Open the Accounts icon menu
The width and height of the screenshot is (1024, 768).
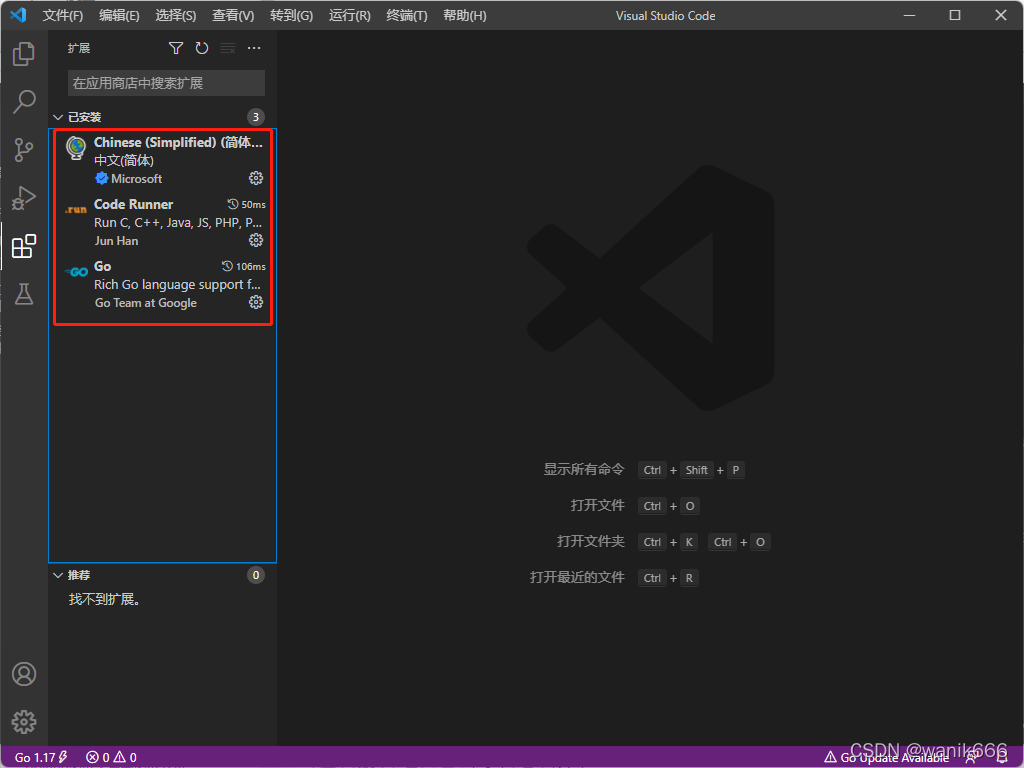tap(24, 674)
